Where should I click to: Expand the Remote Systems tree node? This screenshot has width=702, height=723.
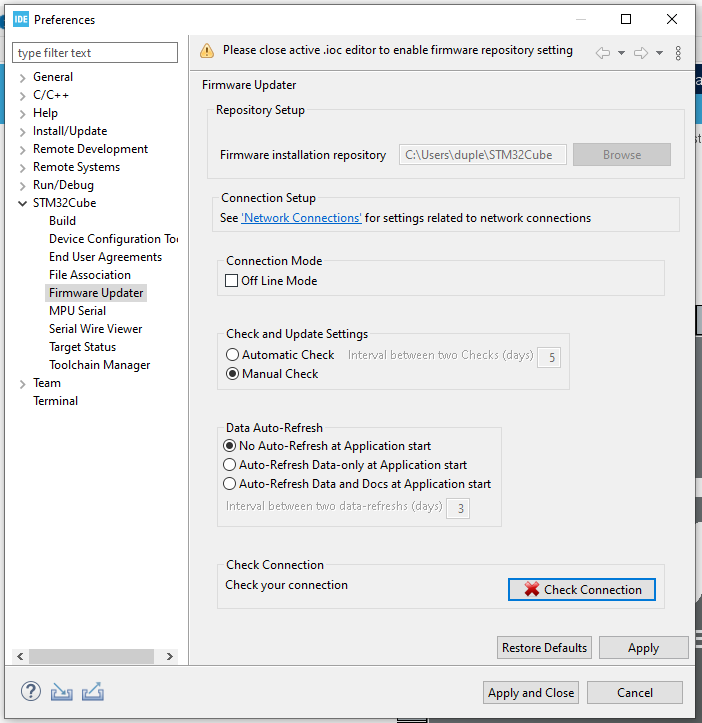coord(22,168)
